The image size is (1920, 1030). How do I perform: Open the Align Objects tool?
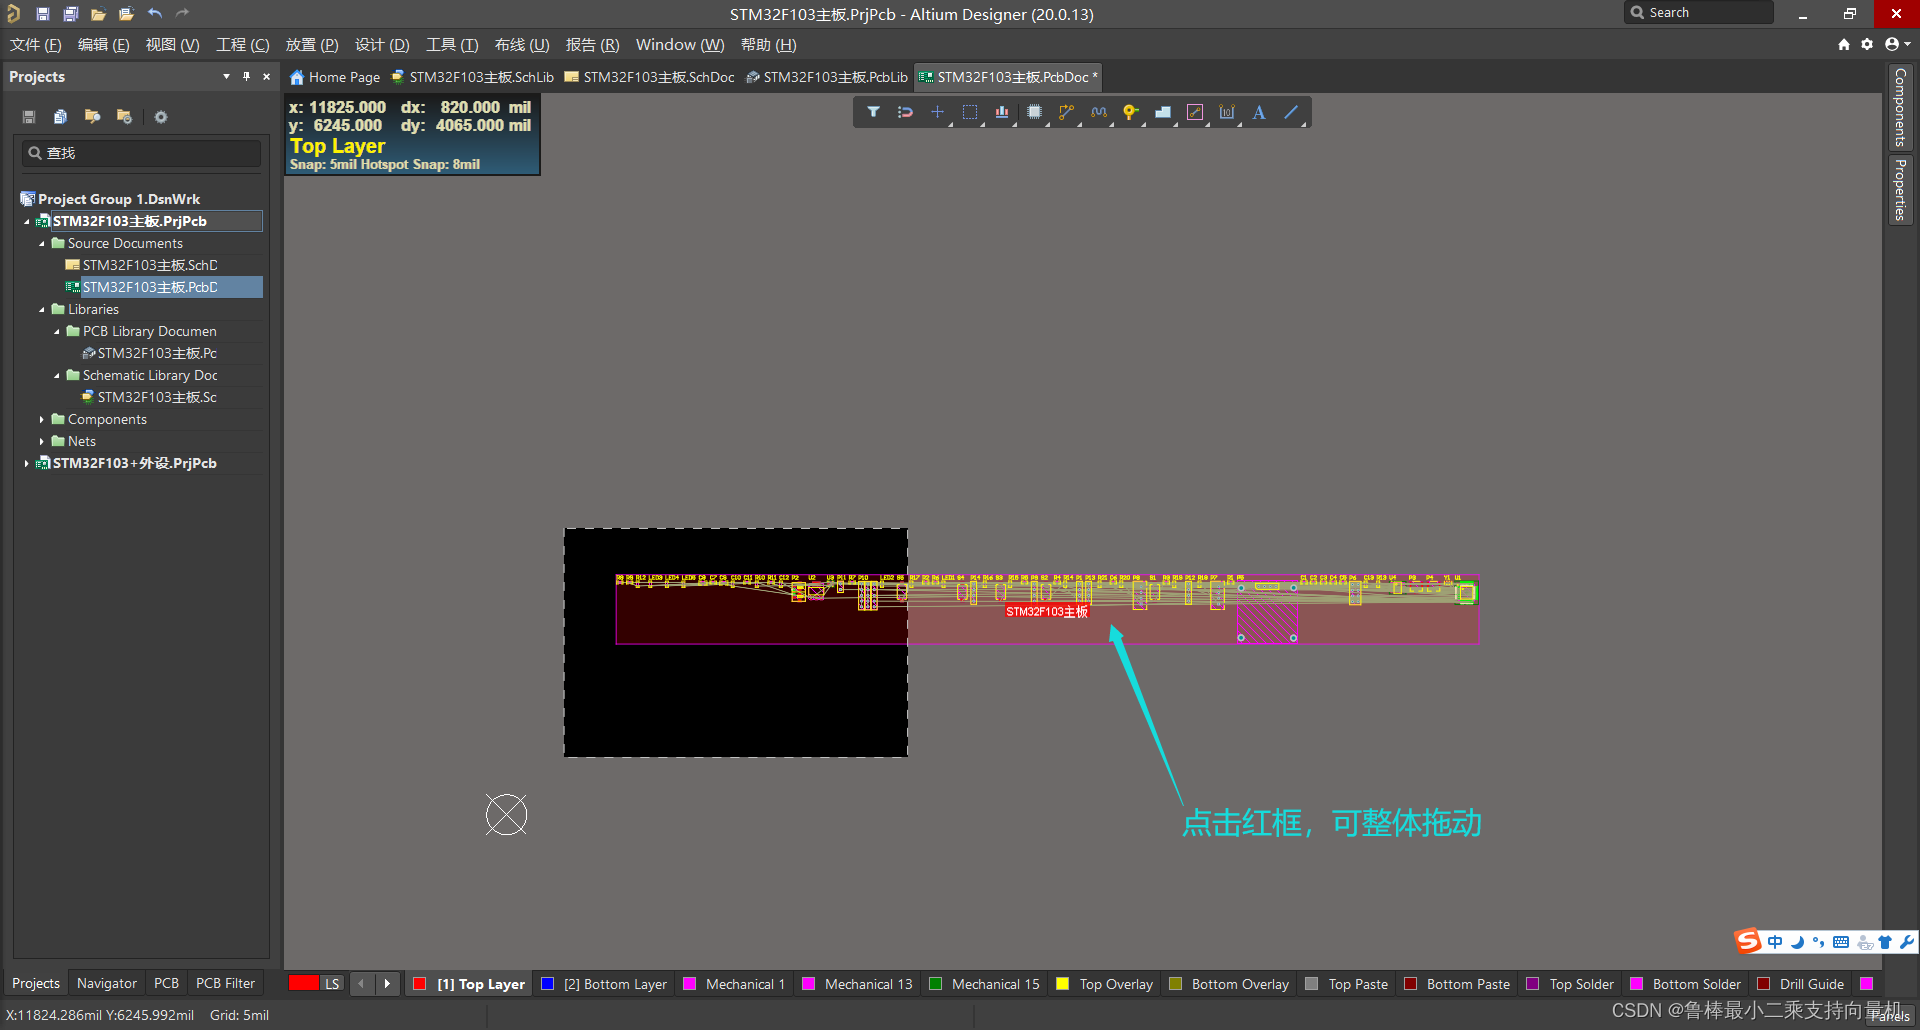click(x=1002, y=112)
